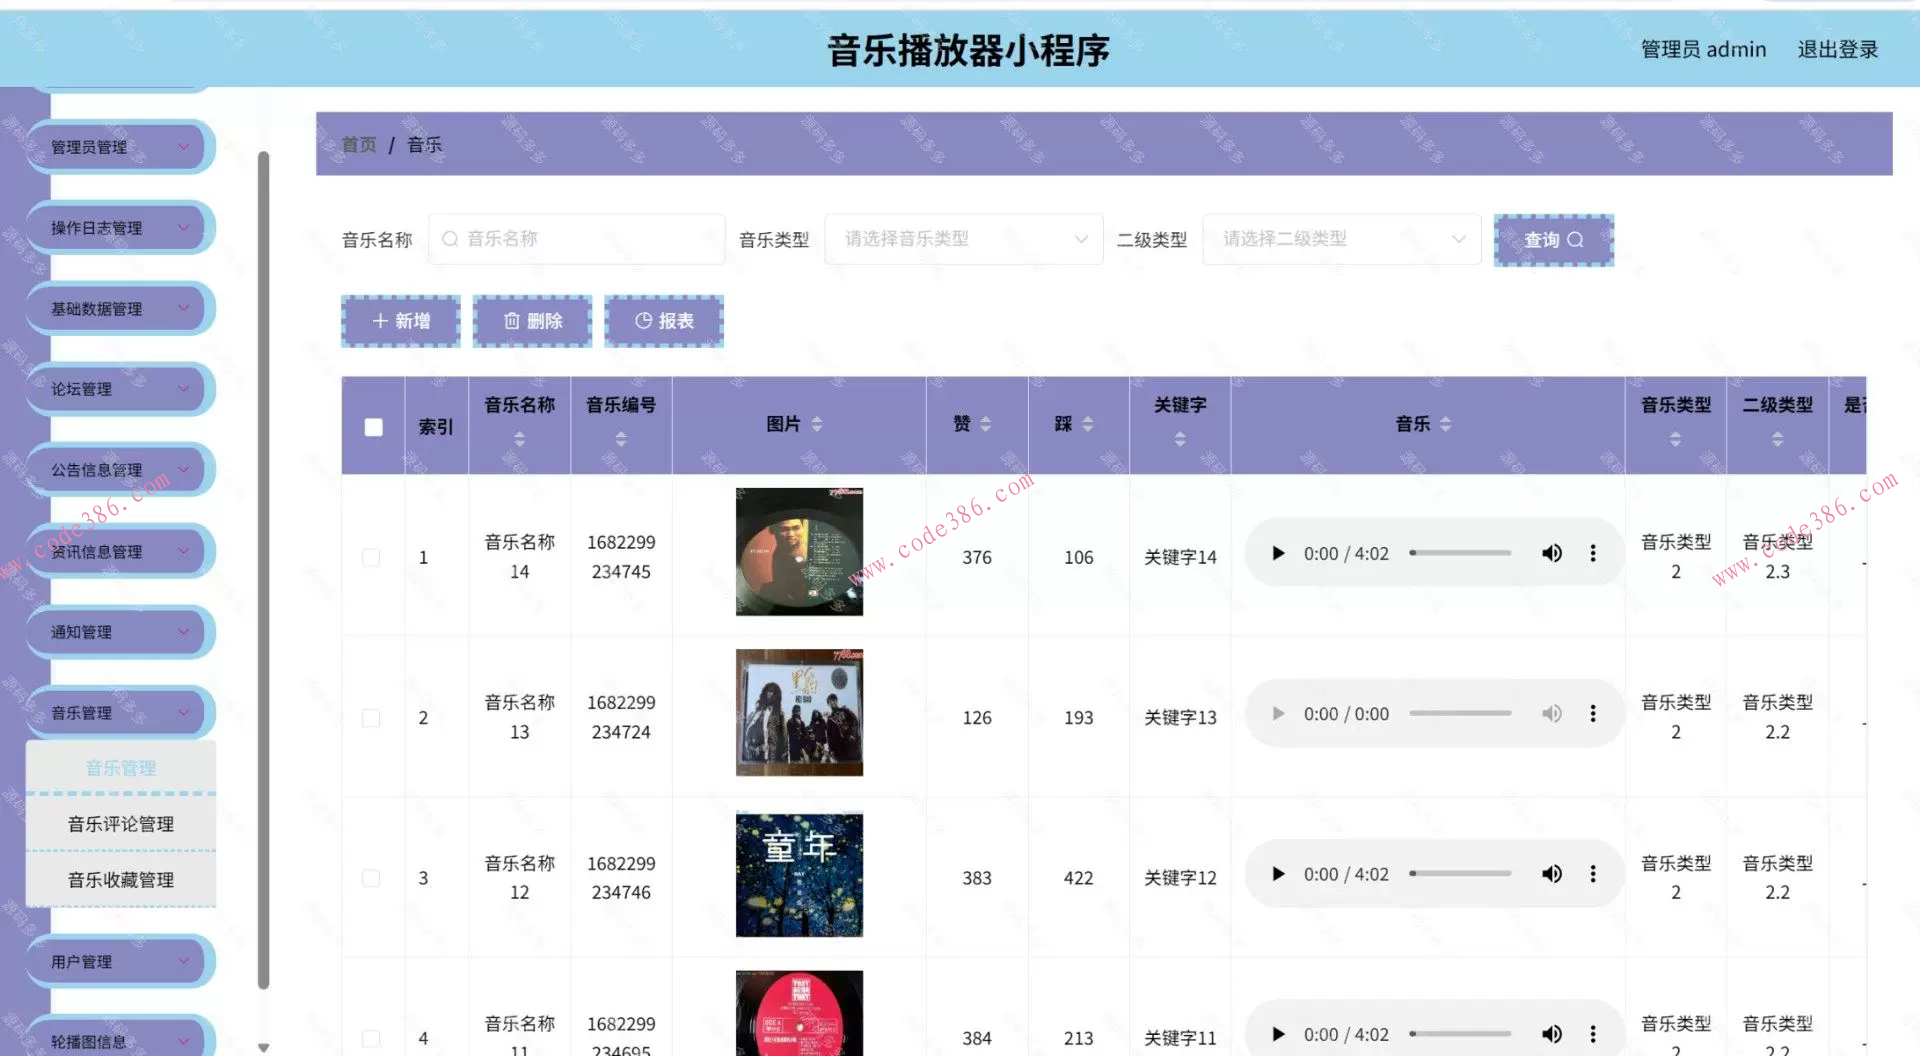Sort the table by 图片 column icon
Viewport: 1920px width, 1056px height.
(x=817, y=424)
